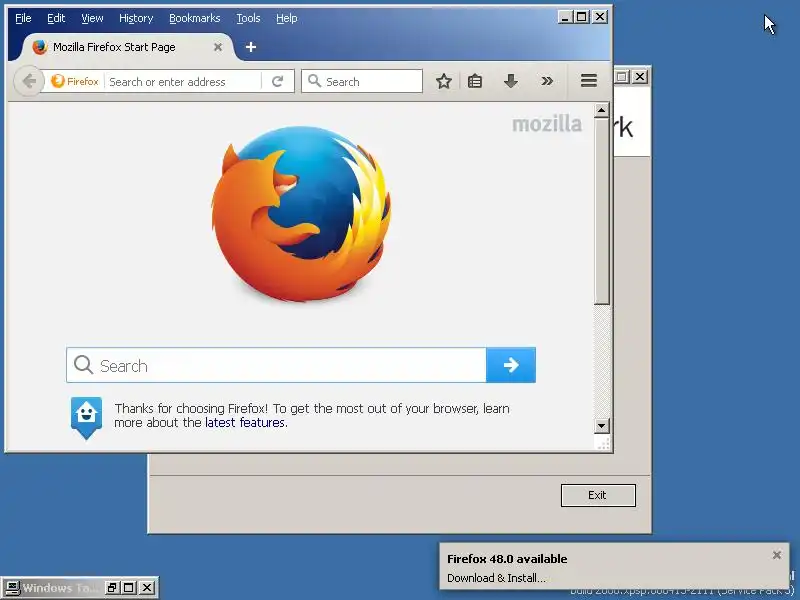Minimize the Firefox window

click(564, 17)
